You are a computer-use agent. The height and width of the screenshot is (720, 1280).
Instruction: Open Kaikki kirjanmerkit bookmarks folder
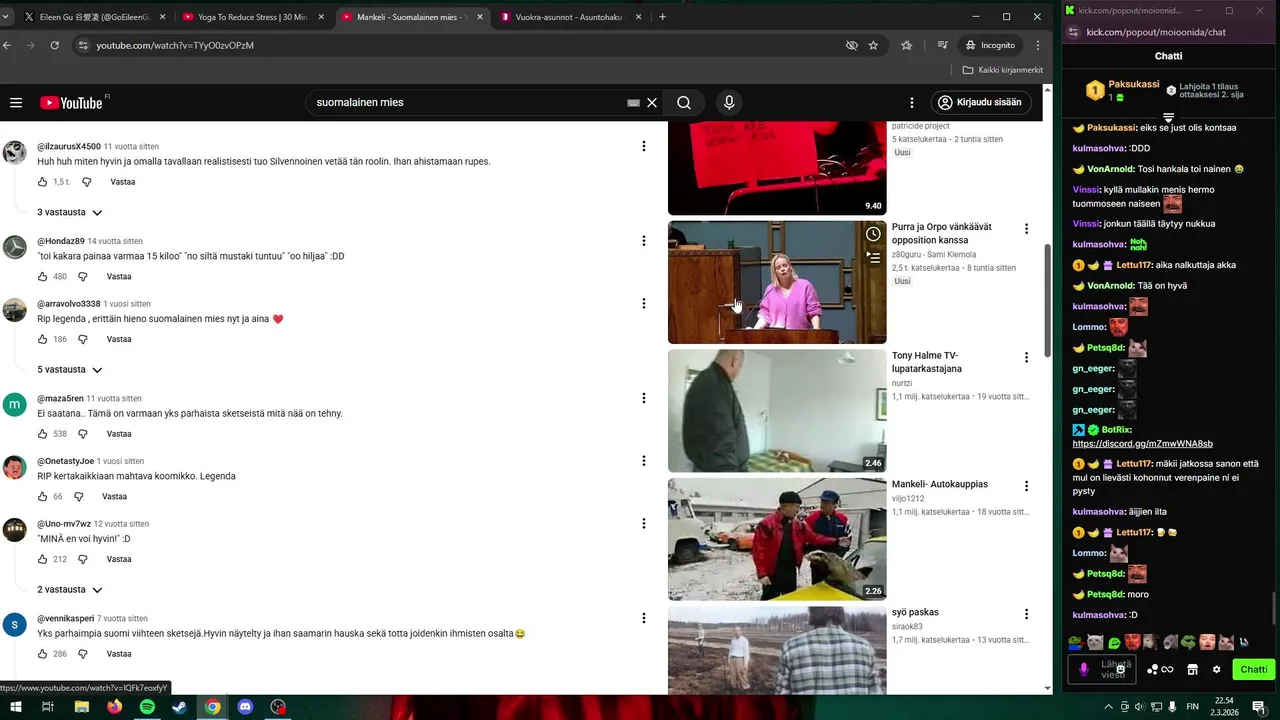click(x=1003, y=70)
